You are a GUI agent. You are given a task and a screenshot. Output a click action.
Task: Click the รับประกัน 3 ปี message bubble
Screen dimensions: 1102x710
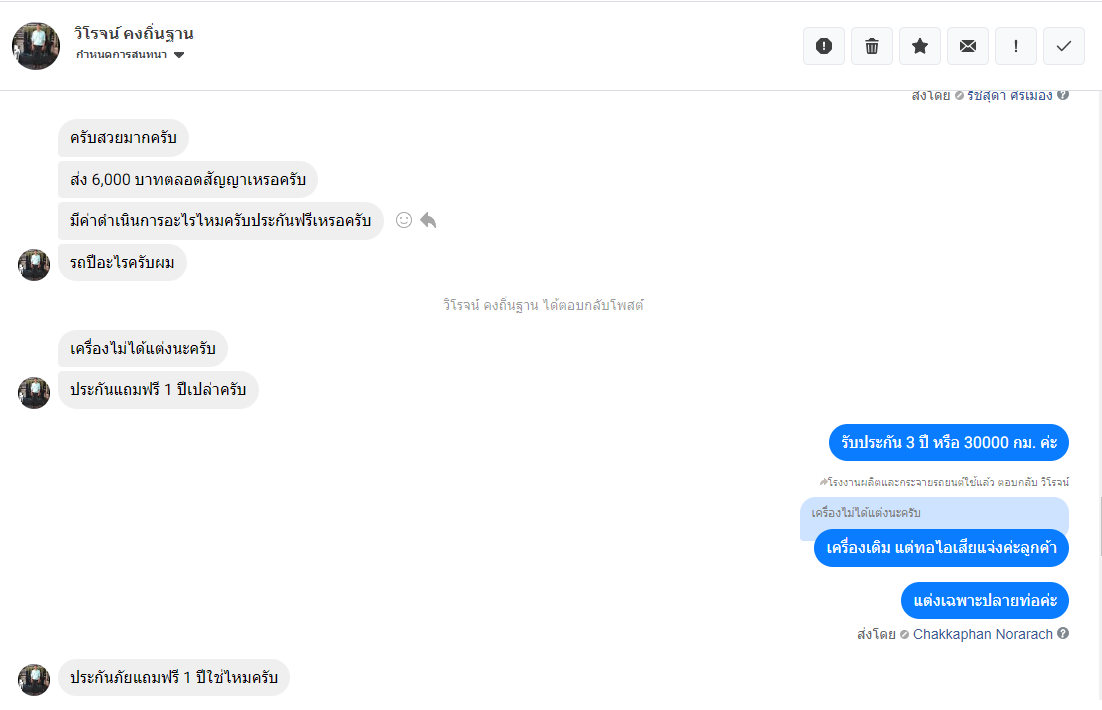pyautogui.click(x=949, y=442)
